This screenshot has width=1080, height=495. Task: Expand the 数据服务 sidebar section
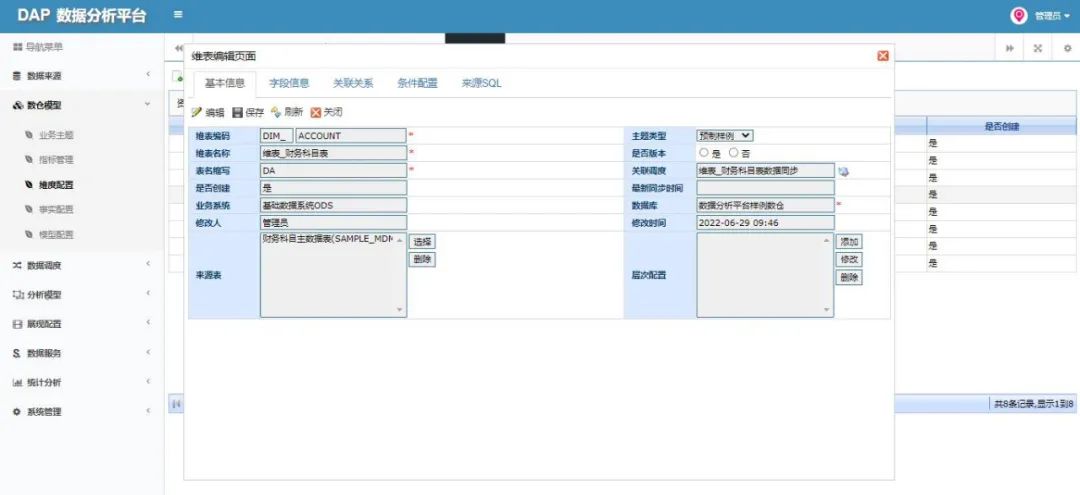(x=81, y=353)
